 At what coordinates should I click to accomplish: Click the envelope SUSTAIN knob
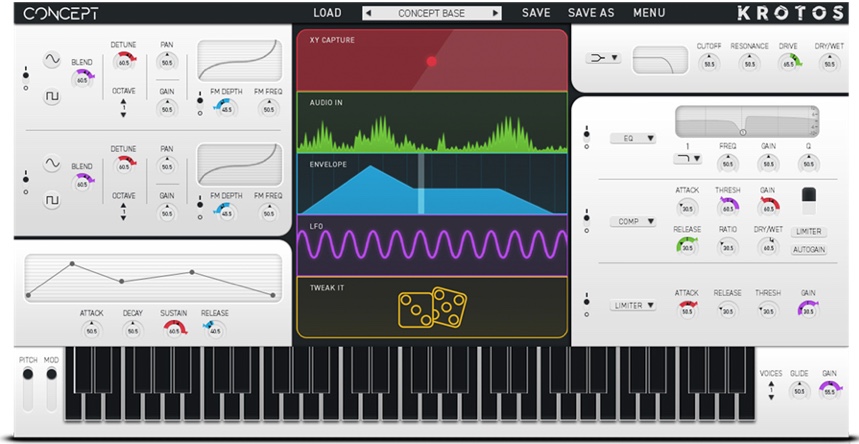click(174, 331)
